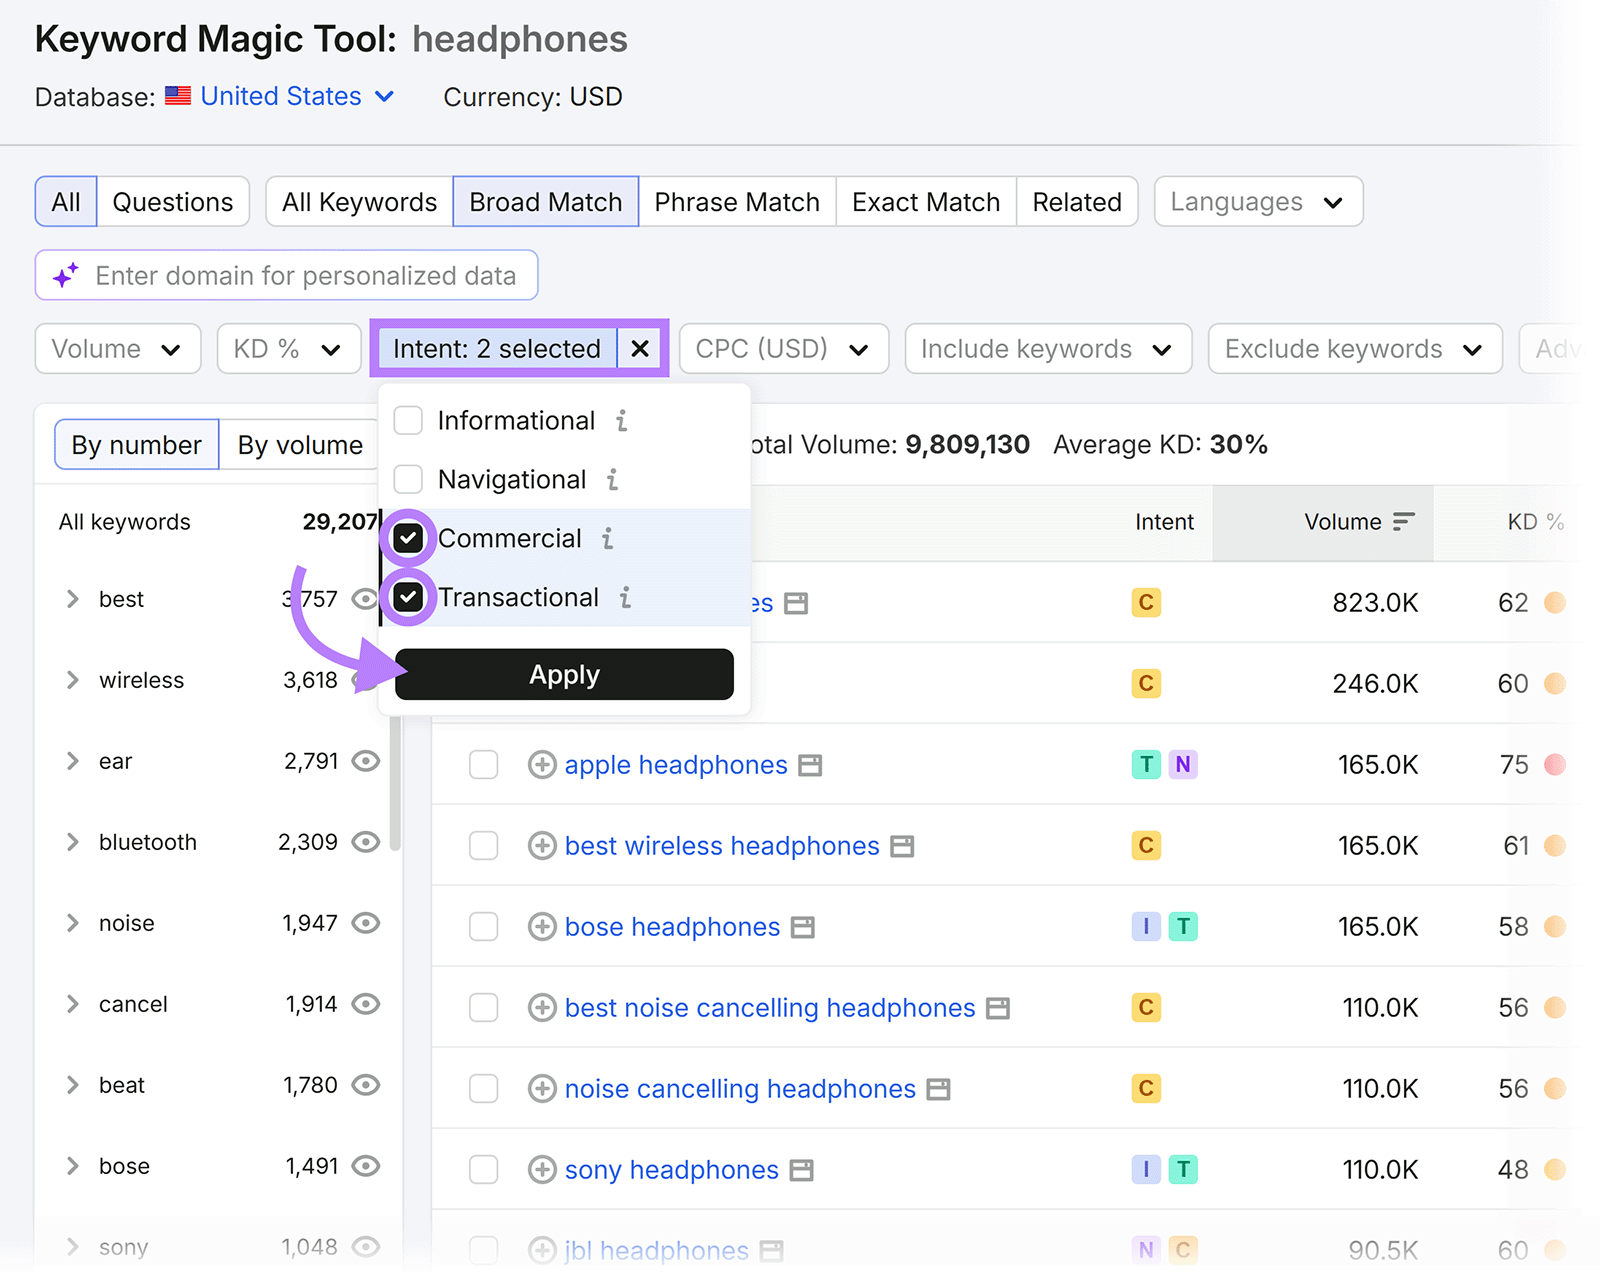
Task: Add sony headphones to keyword list
Action: 542,1171
